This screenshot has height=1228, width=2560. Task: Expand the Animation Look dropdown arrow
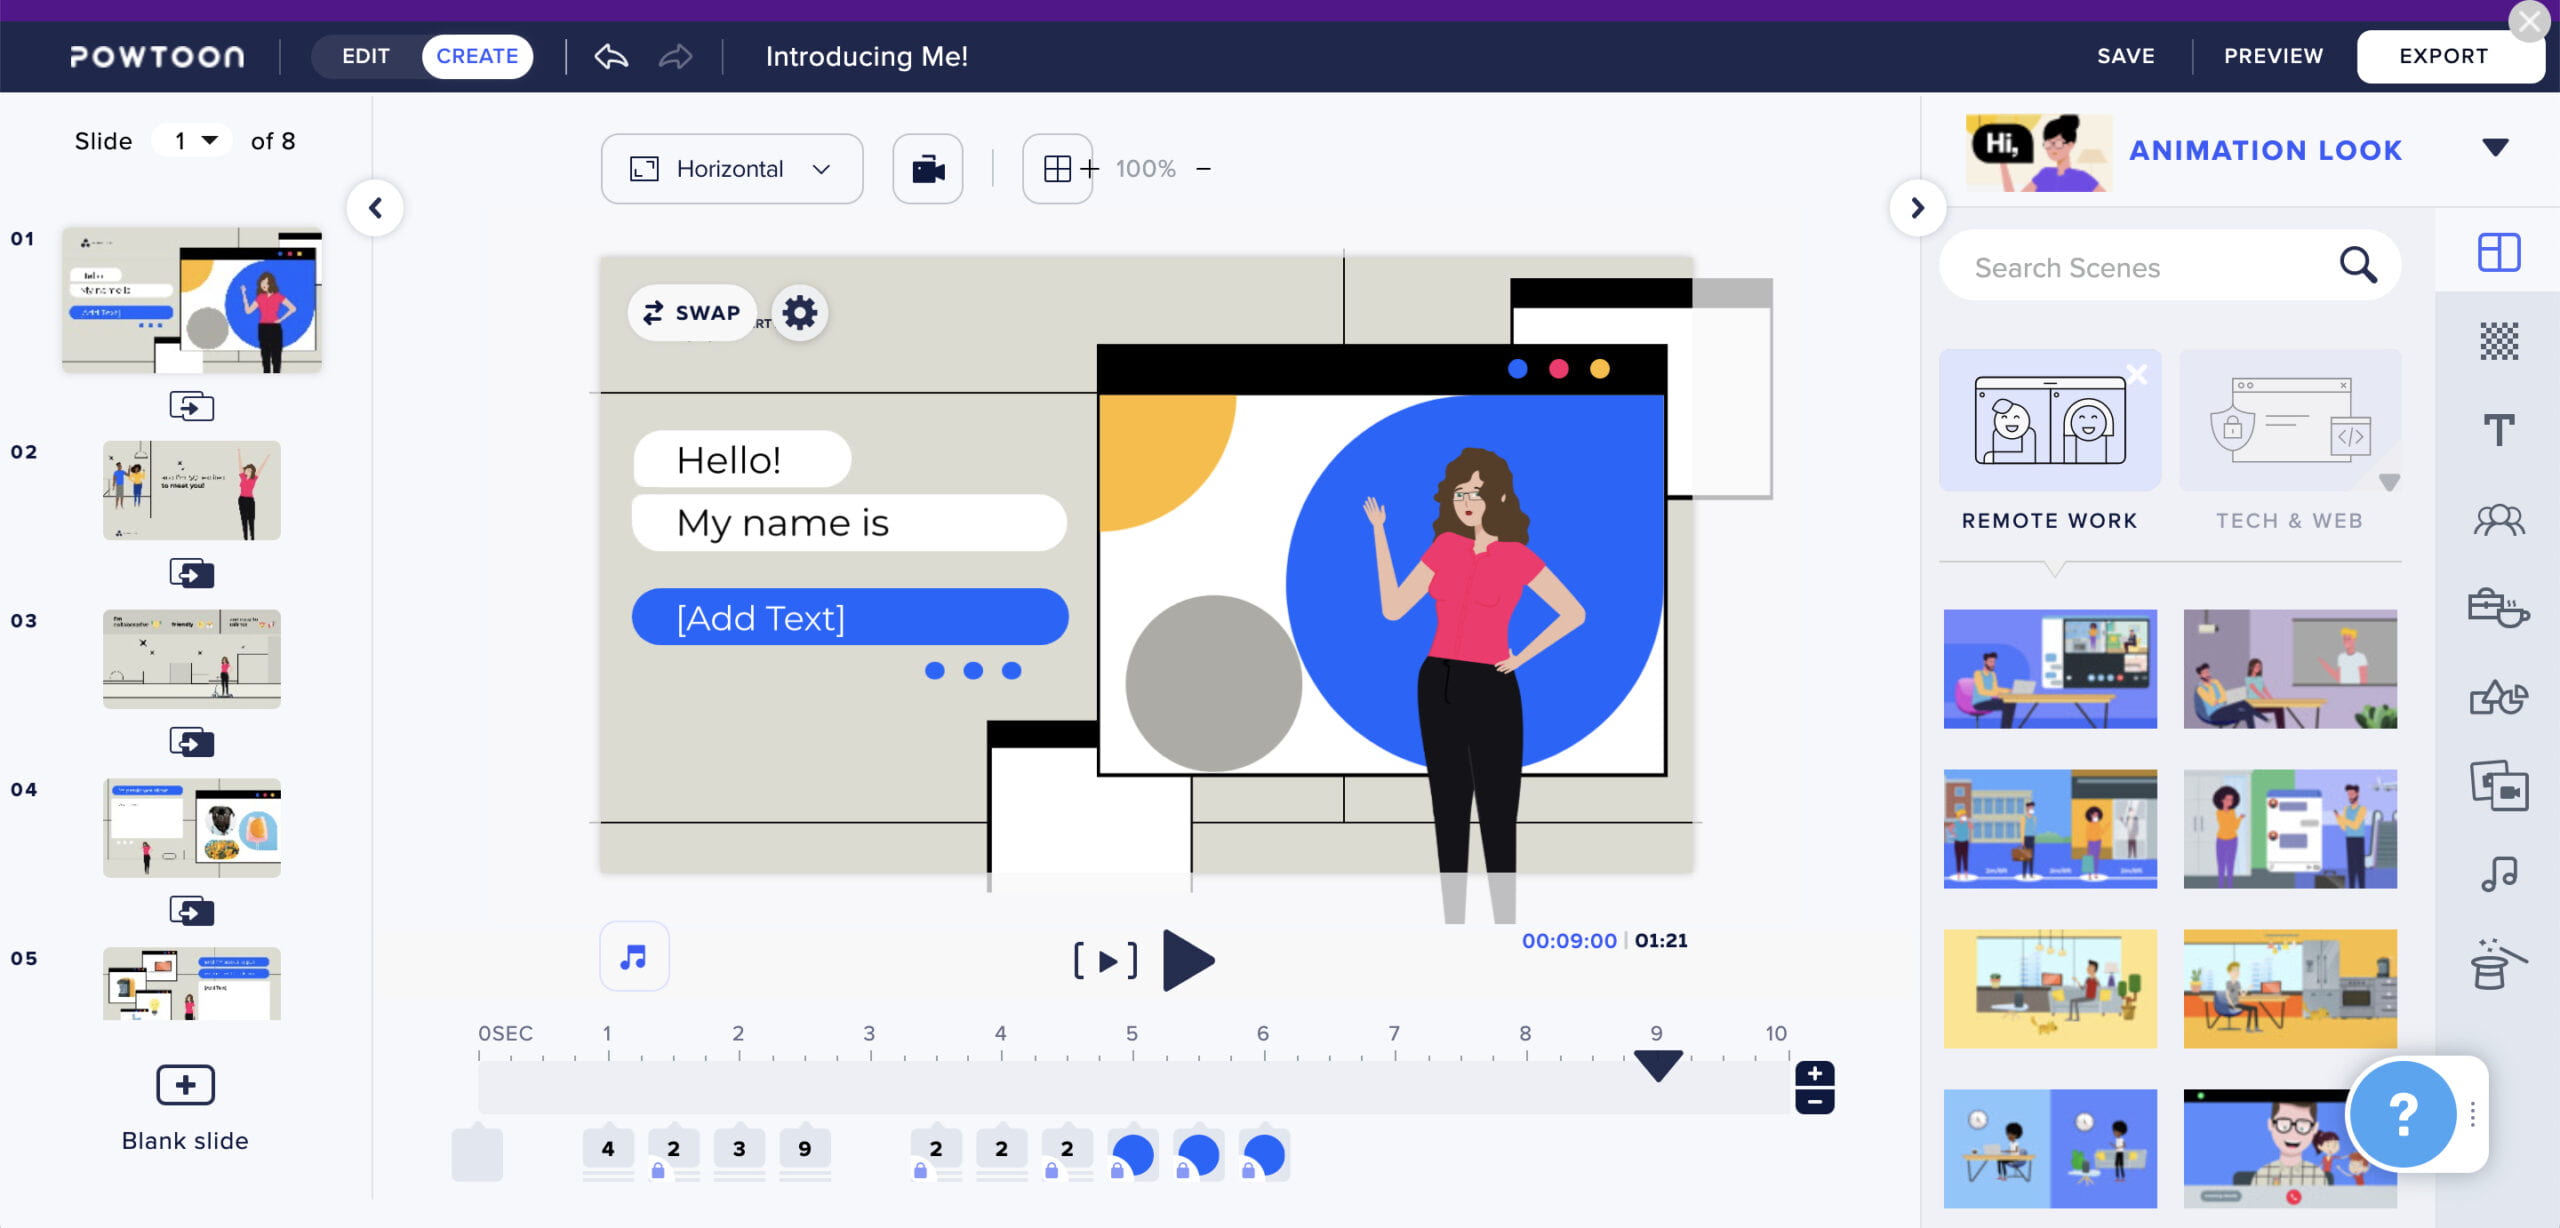click(2495, 148)
